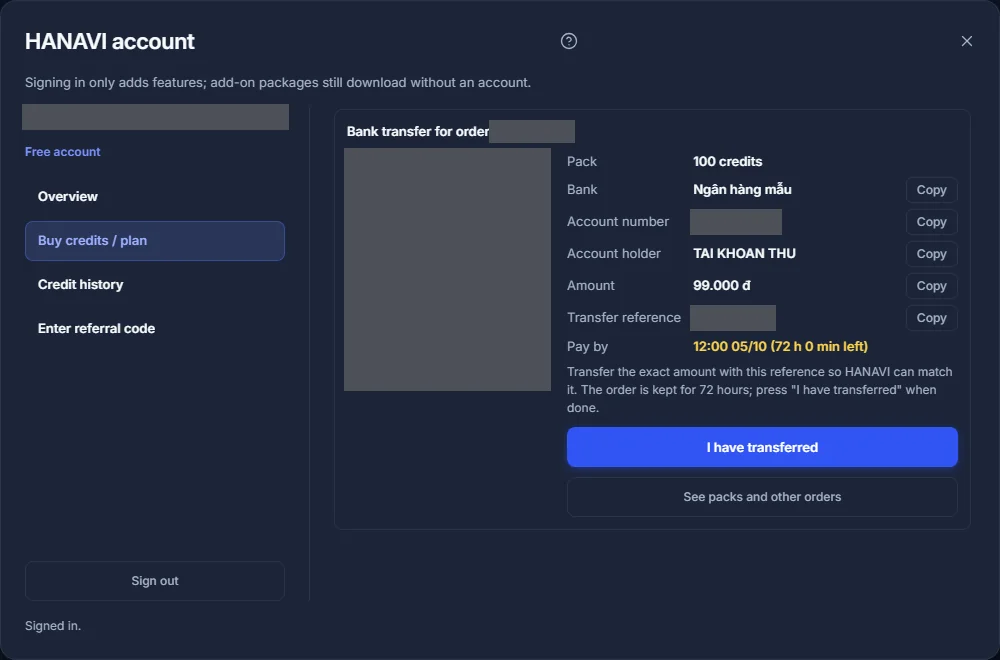
Task: Copy the Account number
Action: coord(931,222)
